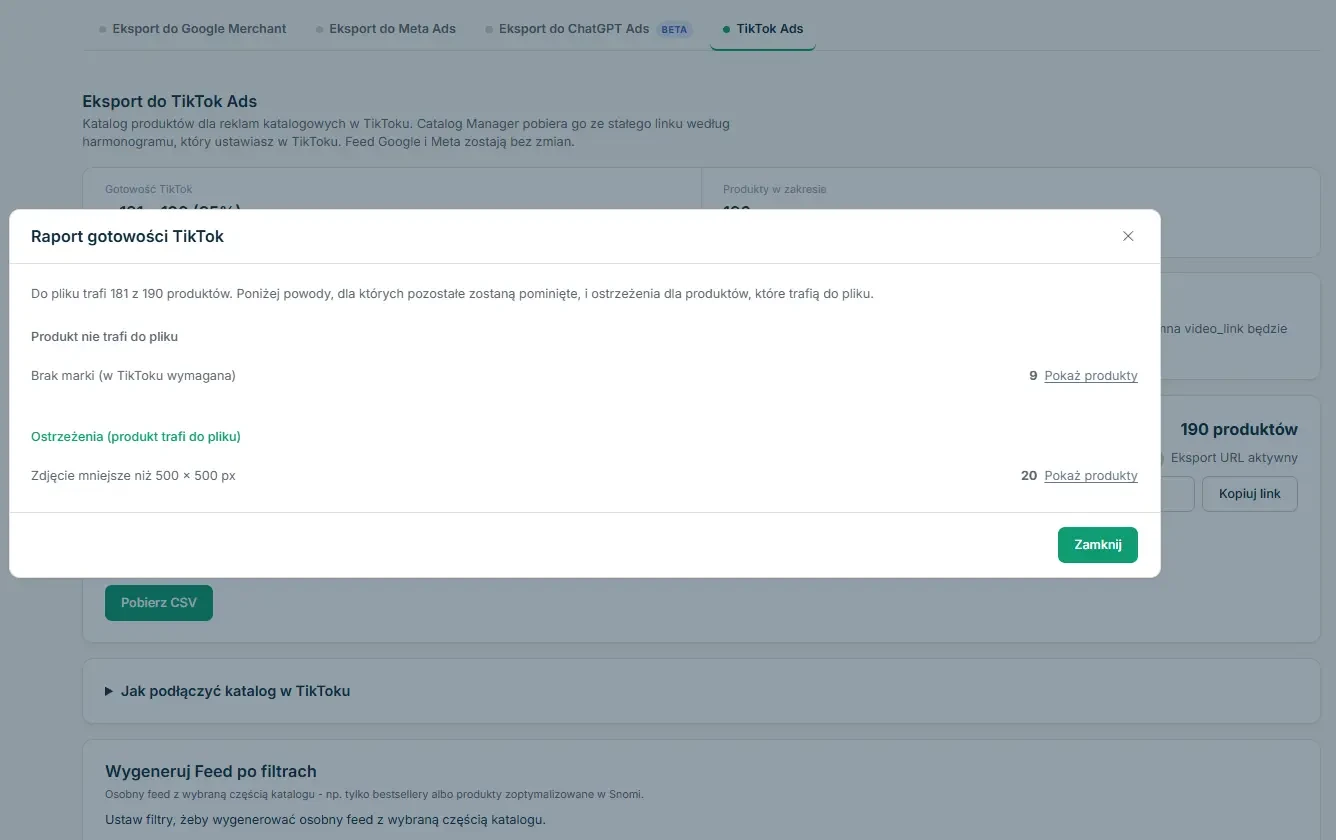The image size is (1336, 840).
Task: Click the 'Eksport URL aktywny' status text
Action: click(x=1234, y=458)
